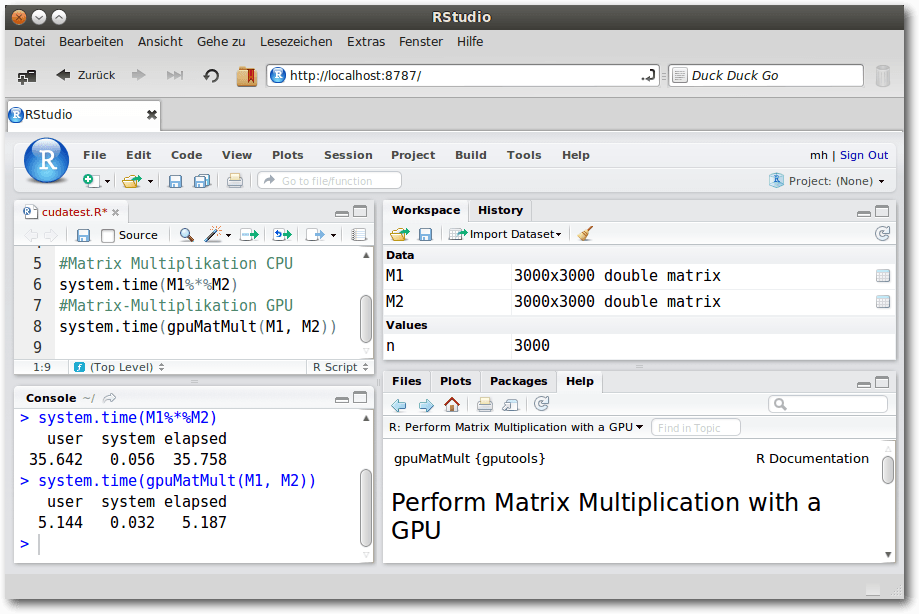Image resolution: width=919 pixels, height=614 pixels.
Task: Toggle the Source on Save checkbox
Action: pyautogui.click(x=108, y=236)
